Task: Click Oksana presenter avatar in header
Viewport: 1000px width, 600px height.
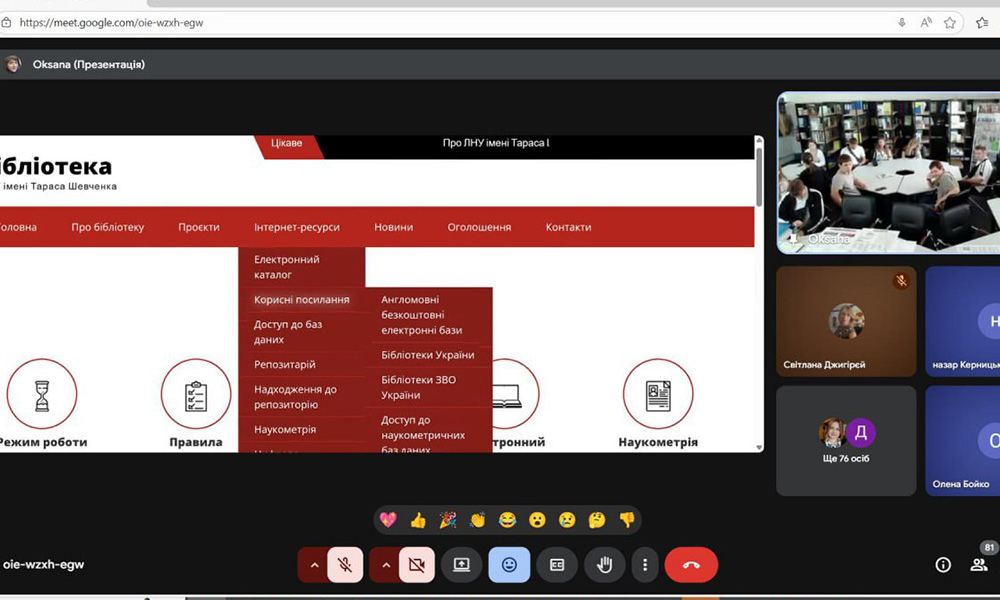Action: pyautogui.click(x=12, y=64)
